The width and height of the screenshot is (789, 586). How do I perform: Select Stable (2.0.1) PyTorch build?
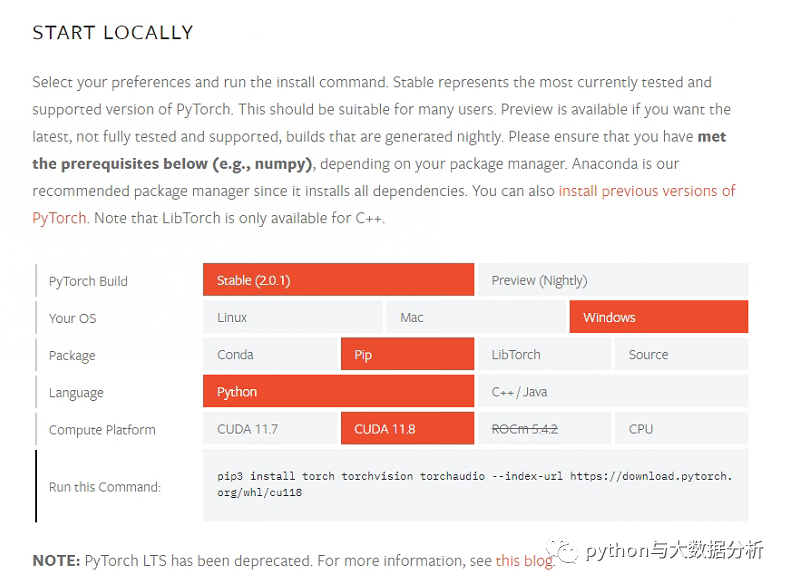click(337, 280)
